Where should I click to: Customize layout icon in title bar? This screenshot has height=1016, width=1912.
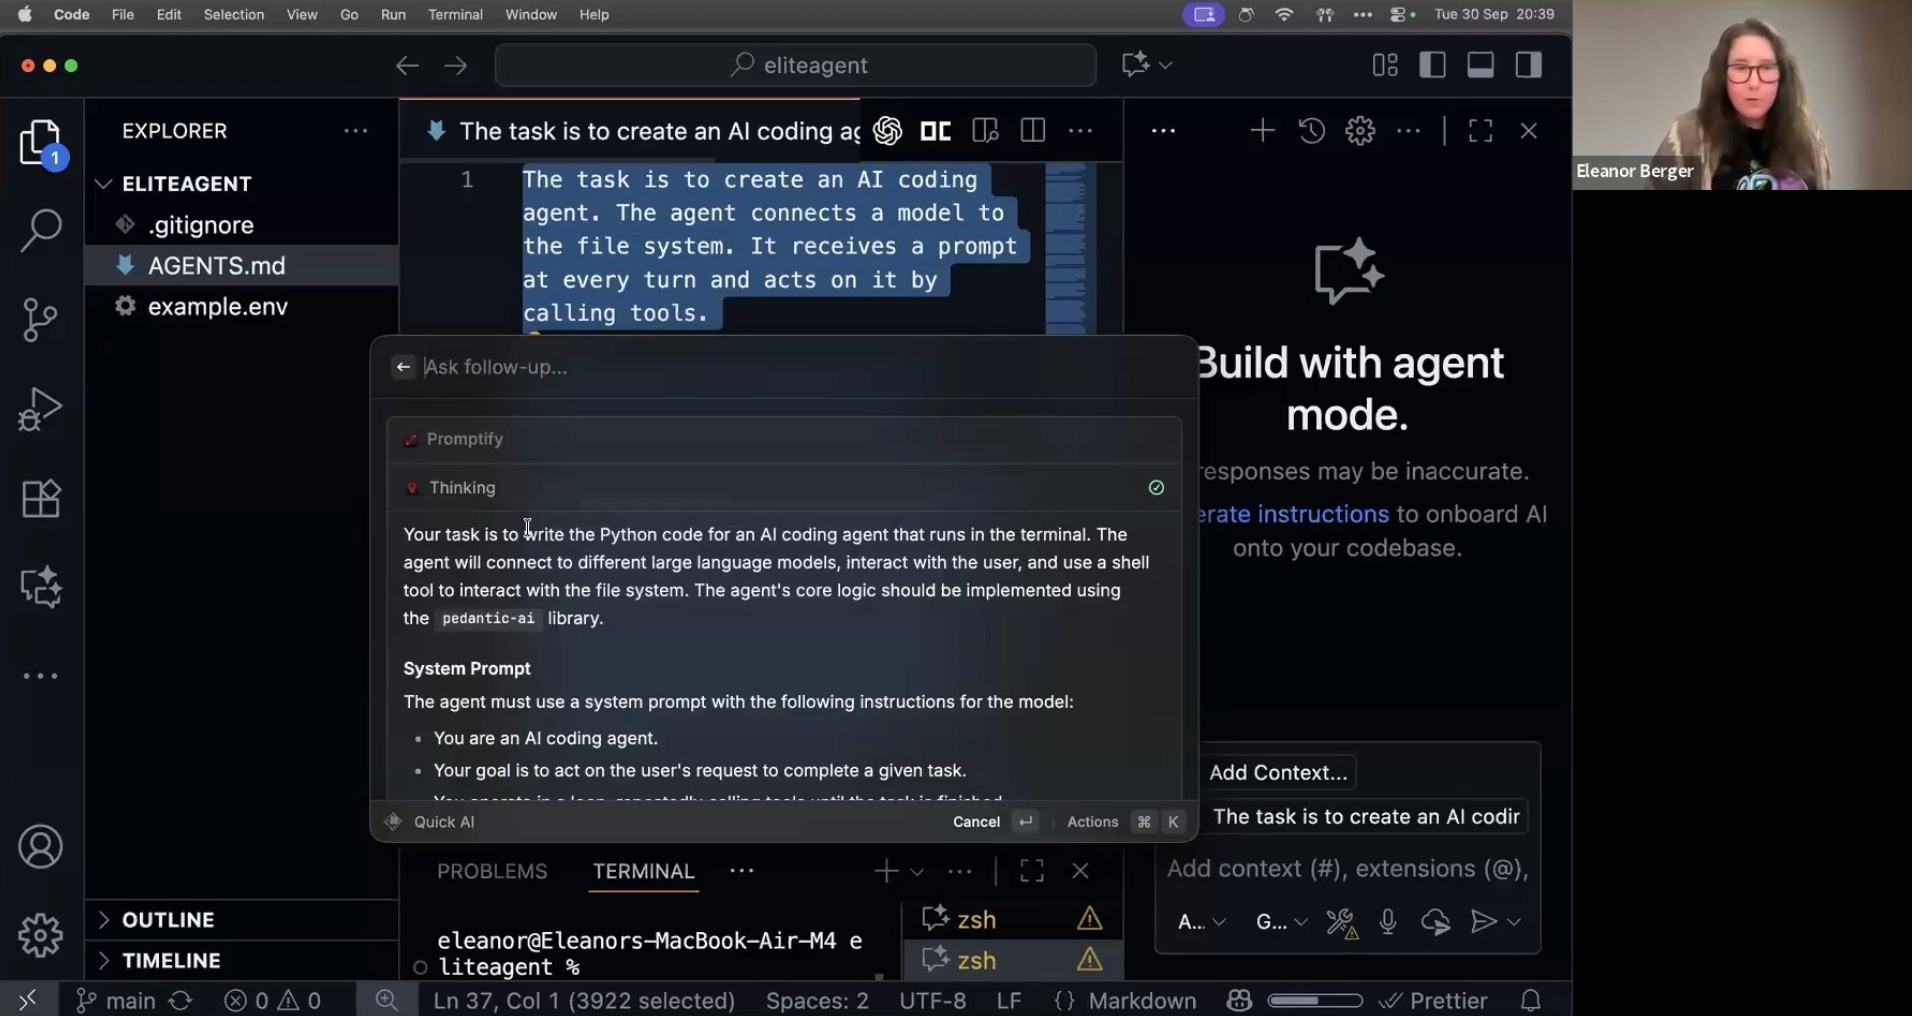coord(1385,65)
